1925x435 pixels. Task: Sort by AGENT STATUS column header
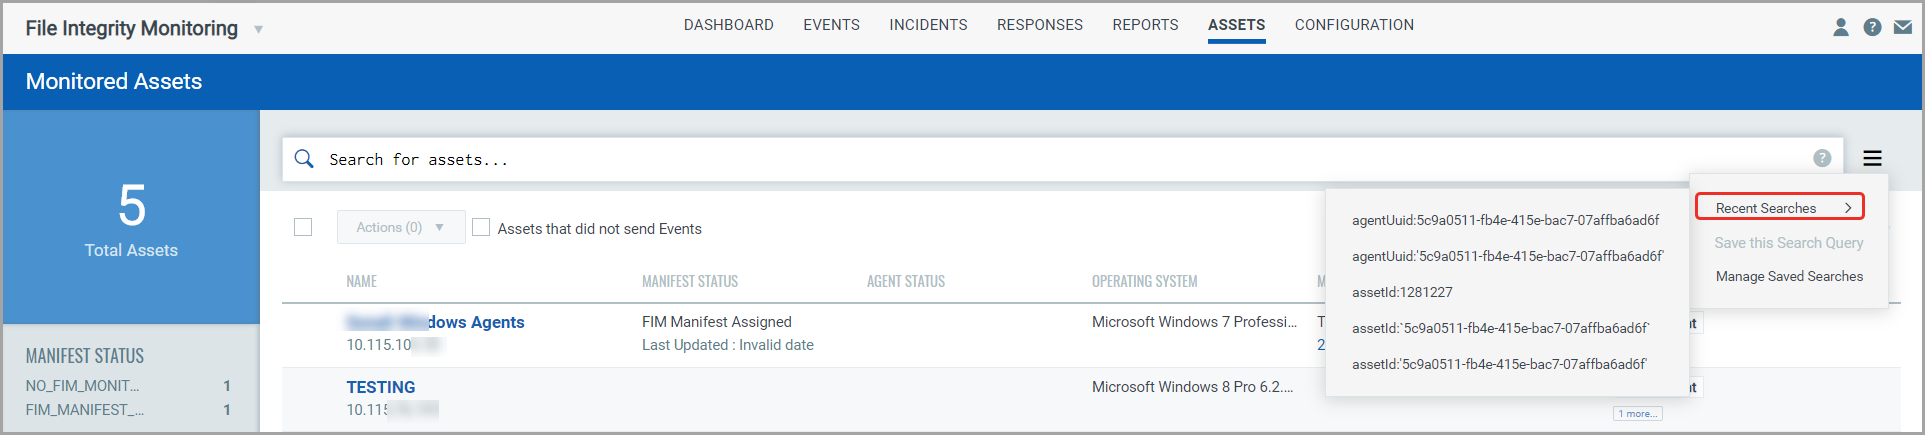pyautogui.click(x=905, y=281)
